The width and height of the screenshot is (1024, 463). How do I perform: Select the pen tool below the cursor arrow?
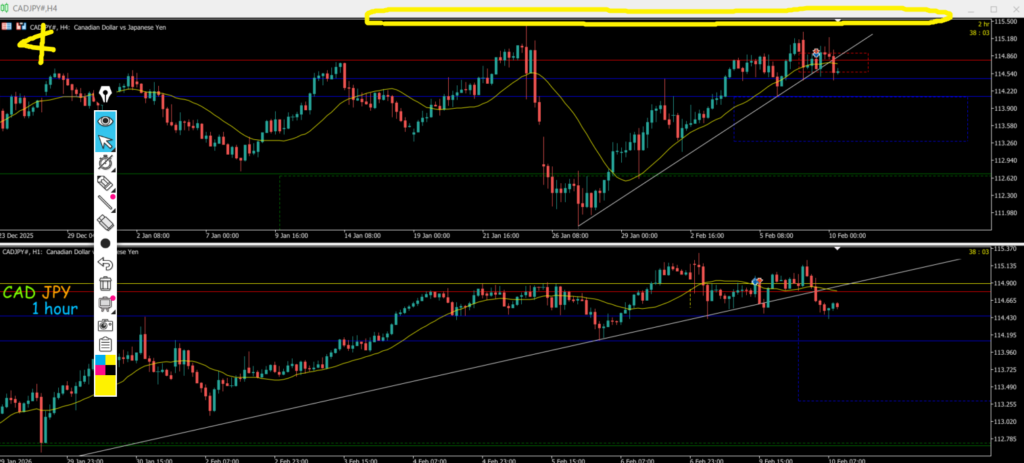105,161
